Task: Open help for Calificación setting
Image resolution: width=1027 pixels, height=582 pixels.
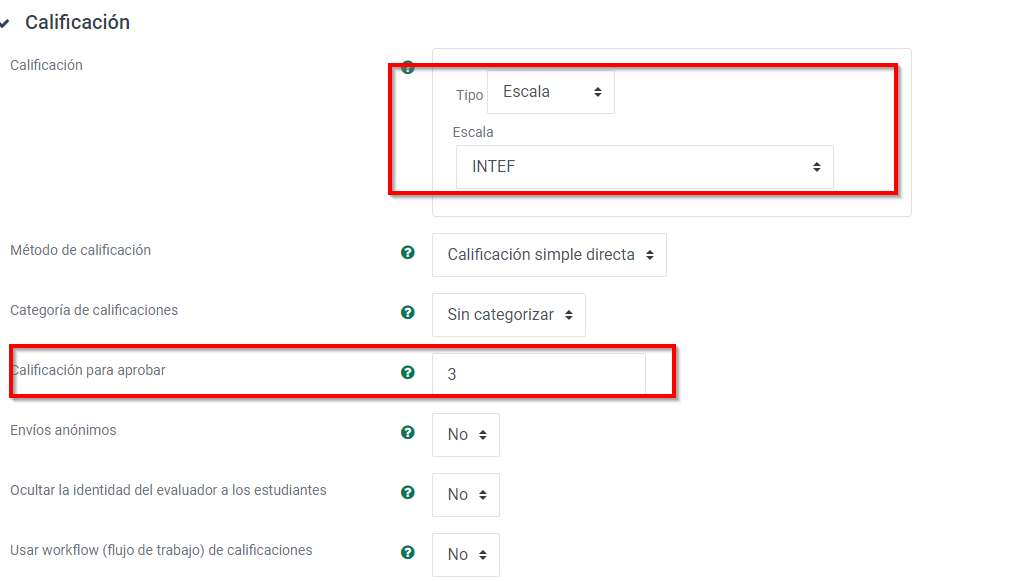Action: pos(407,67)
